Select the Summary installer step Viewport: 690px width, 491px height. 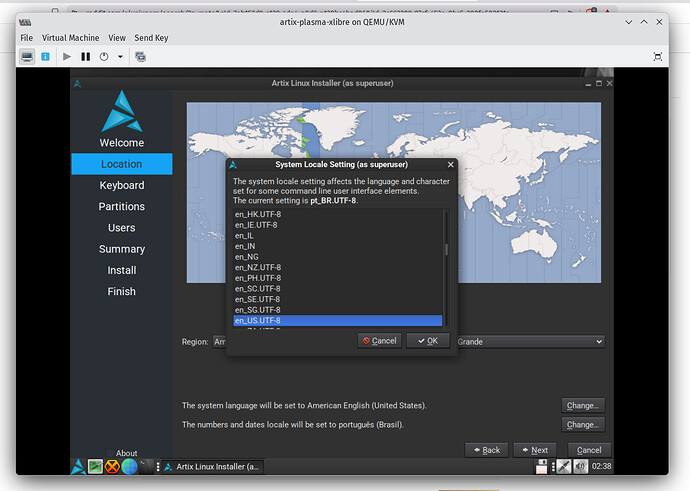[x=122, y=249]
